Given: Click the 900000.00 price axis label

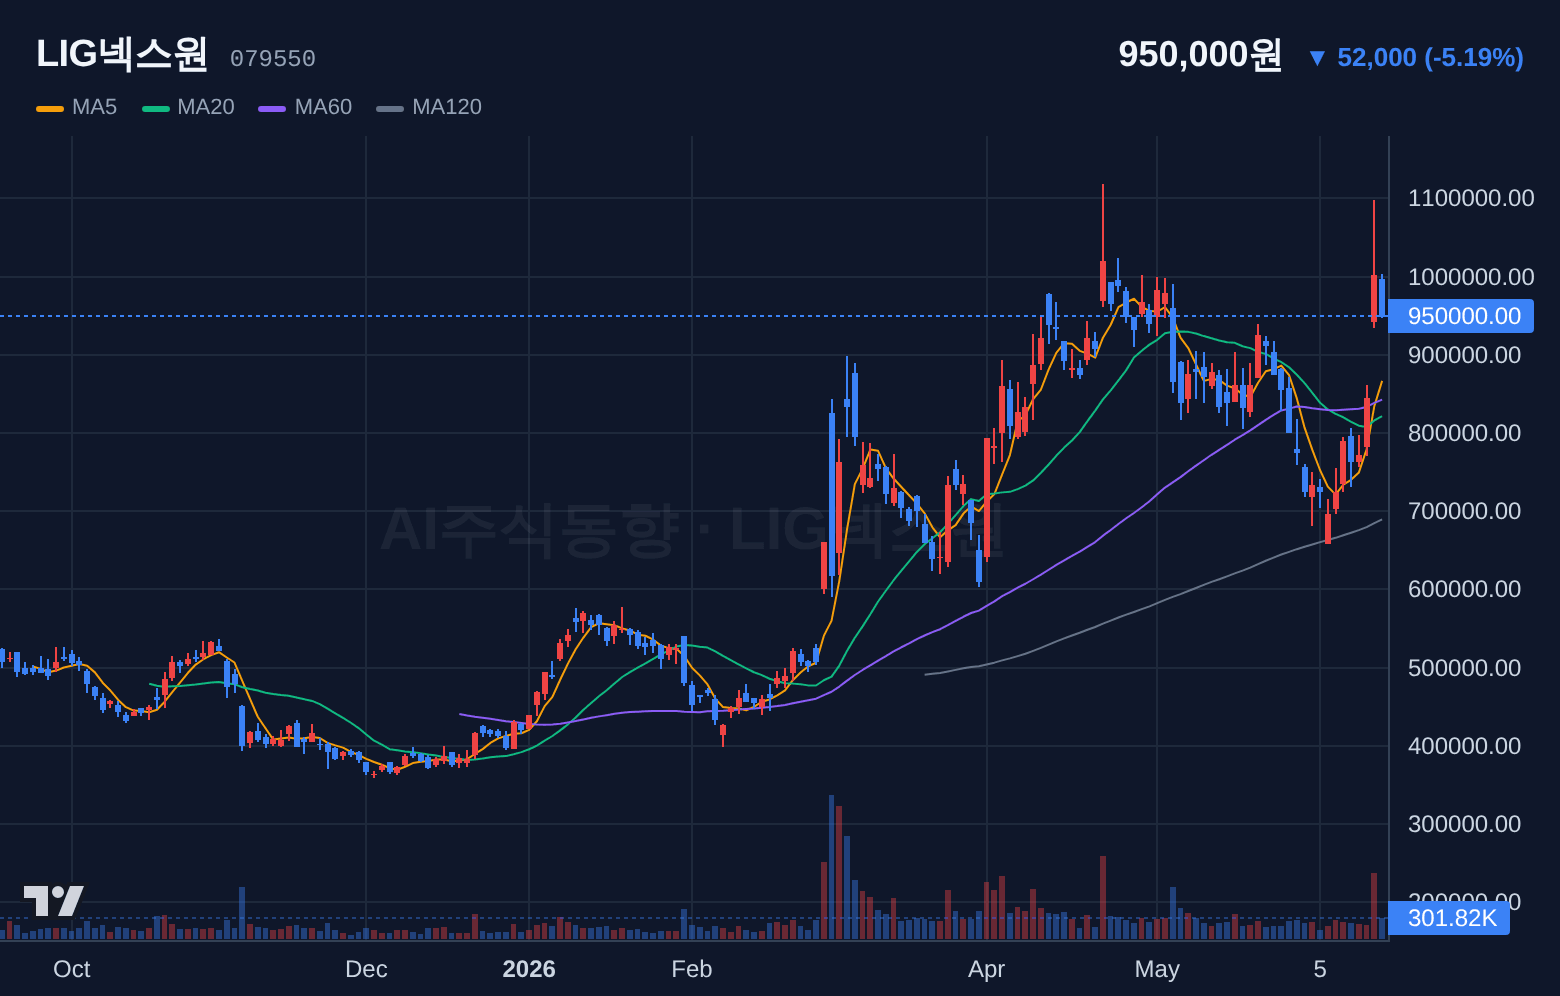Looking at the screenshot, I should [x=1464, y=355].
